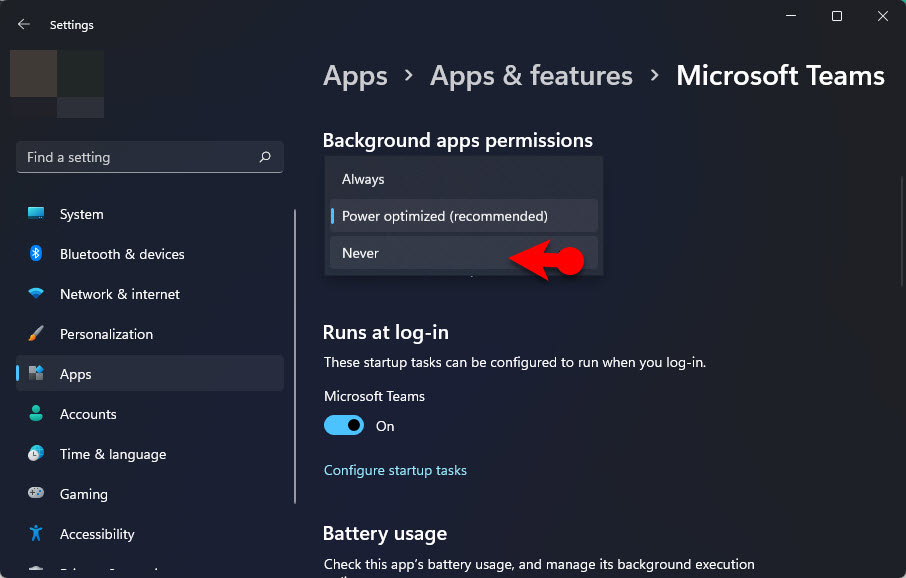Click the Microsoft Teams startup task label
Viewport: 906px width, 578px height.
(x=374, y=396)
